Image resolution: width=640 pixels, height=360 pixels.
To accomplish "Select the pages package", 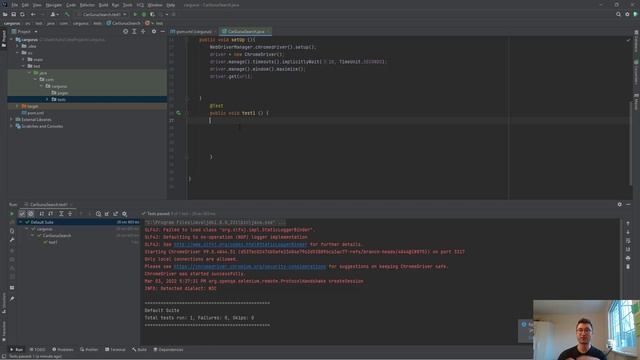I will [60, 93].
